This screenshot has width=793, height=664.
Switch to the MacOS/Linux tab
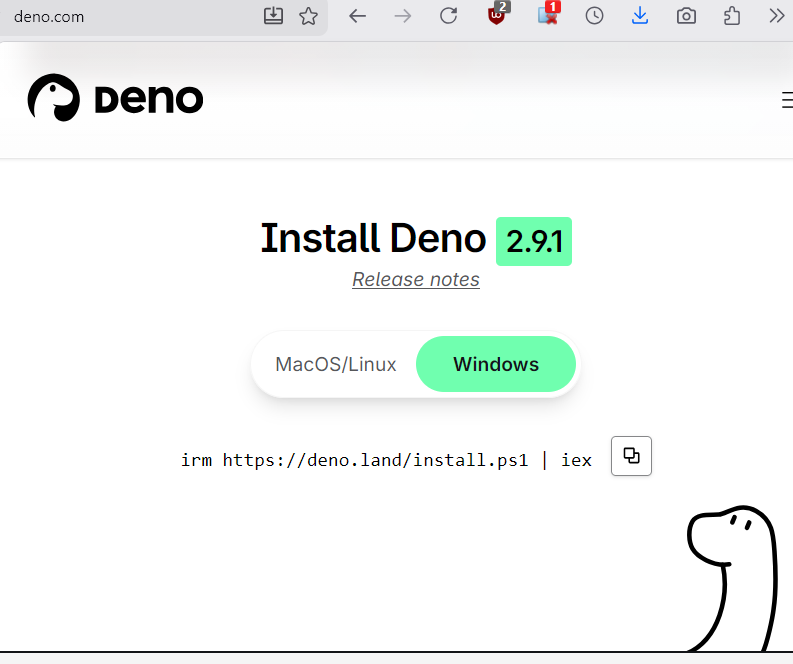(336, 364)
